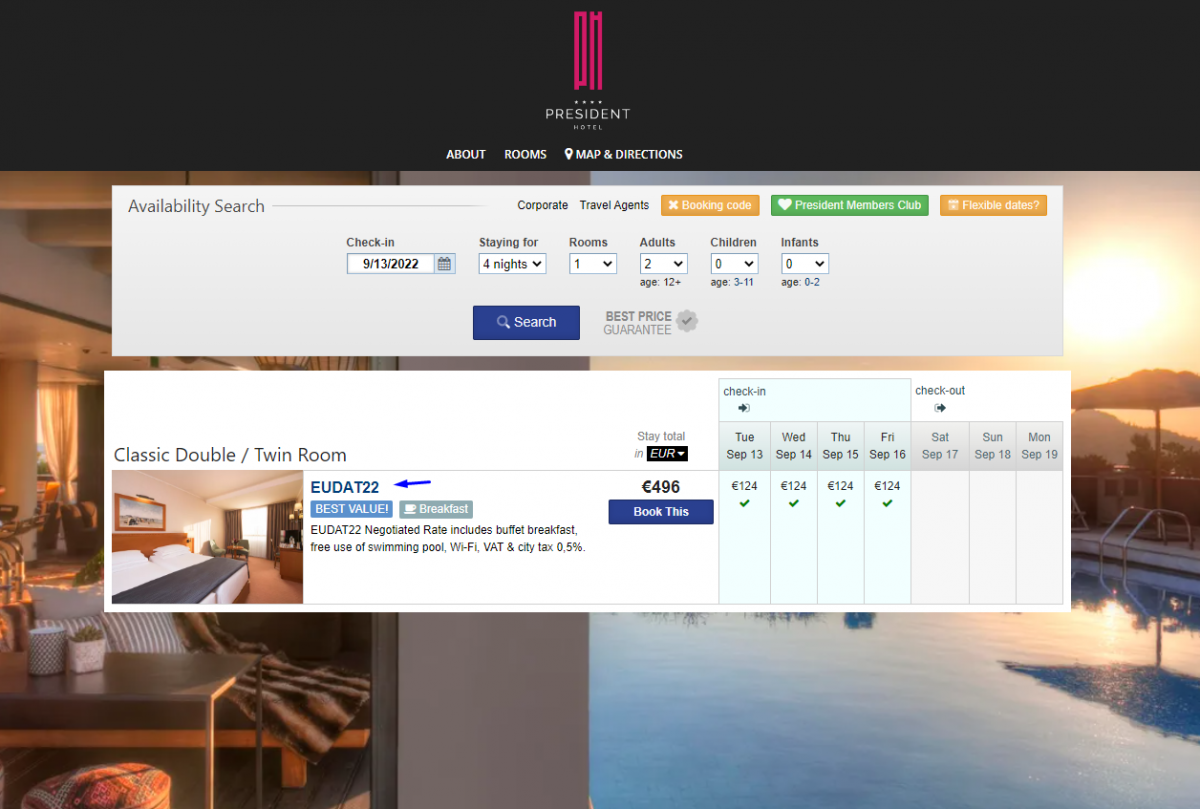Click the President Hotel logo

[x=588, y=70]
